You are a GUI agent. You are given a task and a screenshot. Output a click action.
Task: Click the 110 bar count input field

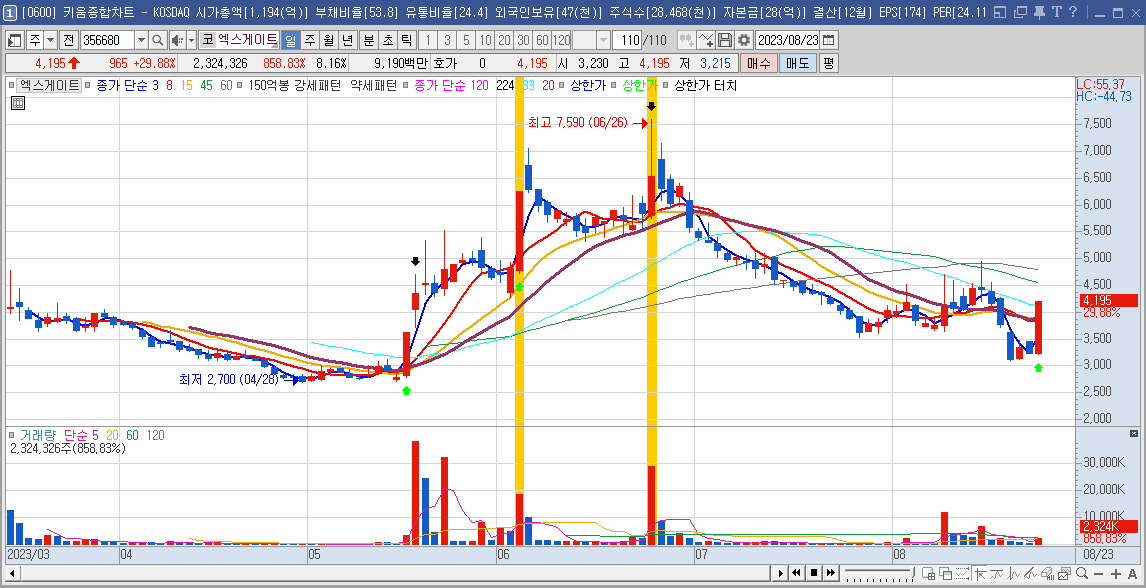click(x=627, y=39)
